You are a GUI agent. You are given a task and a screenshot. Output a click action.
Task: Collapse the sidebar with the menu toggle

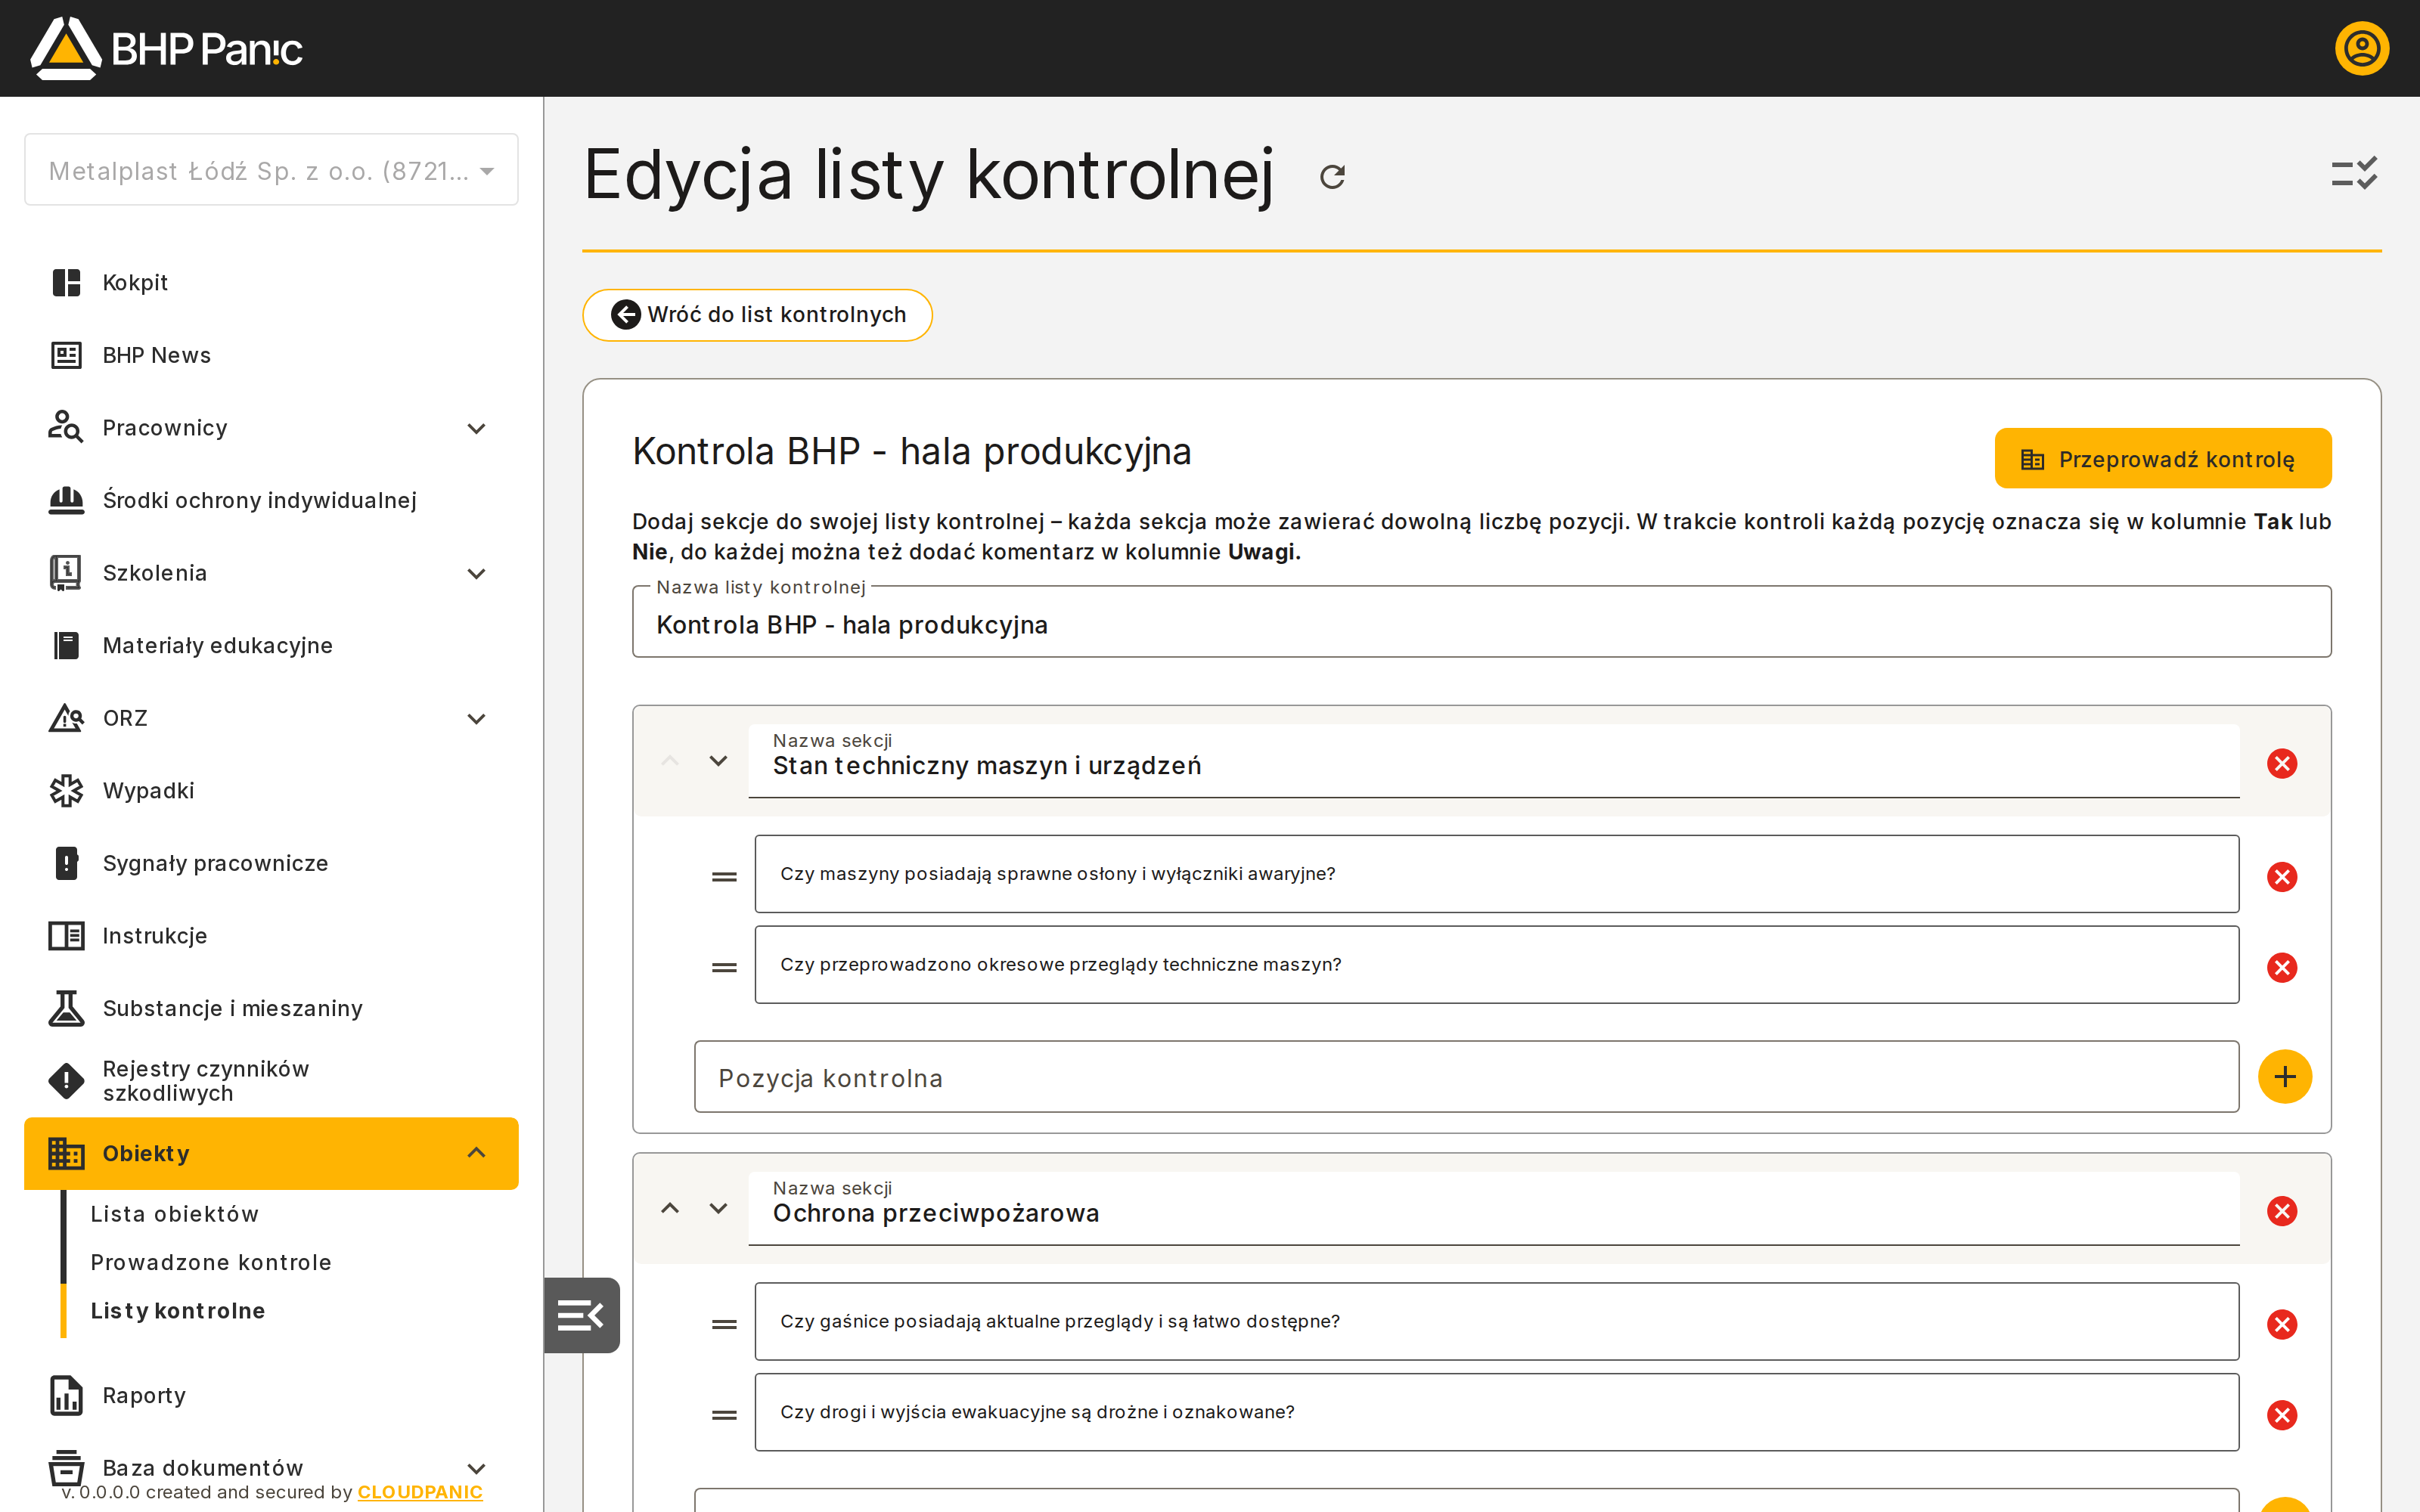(x=581, y=1315)
